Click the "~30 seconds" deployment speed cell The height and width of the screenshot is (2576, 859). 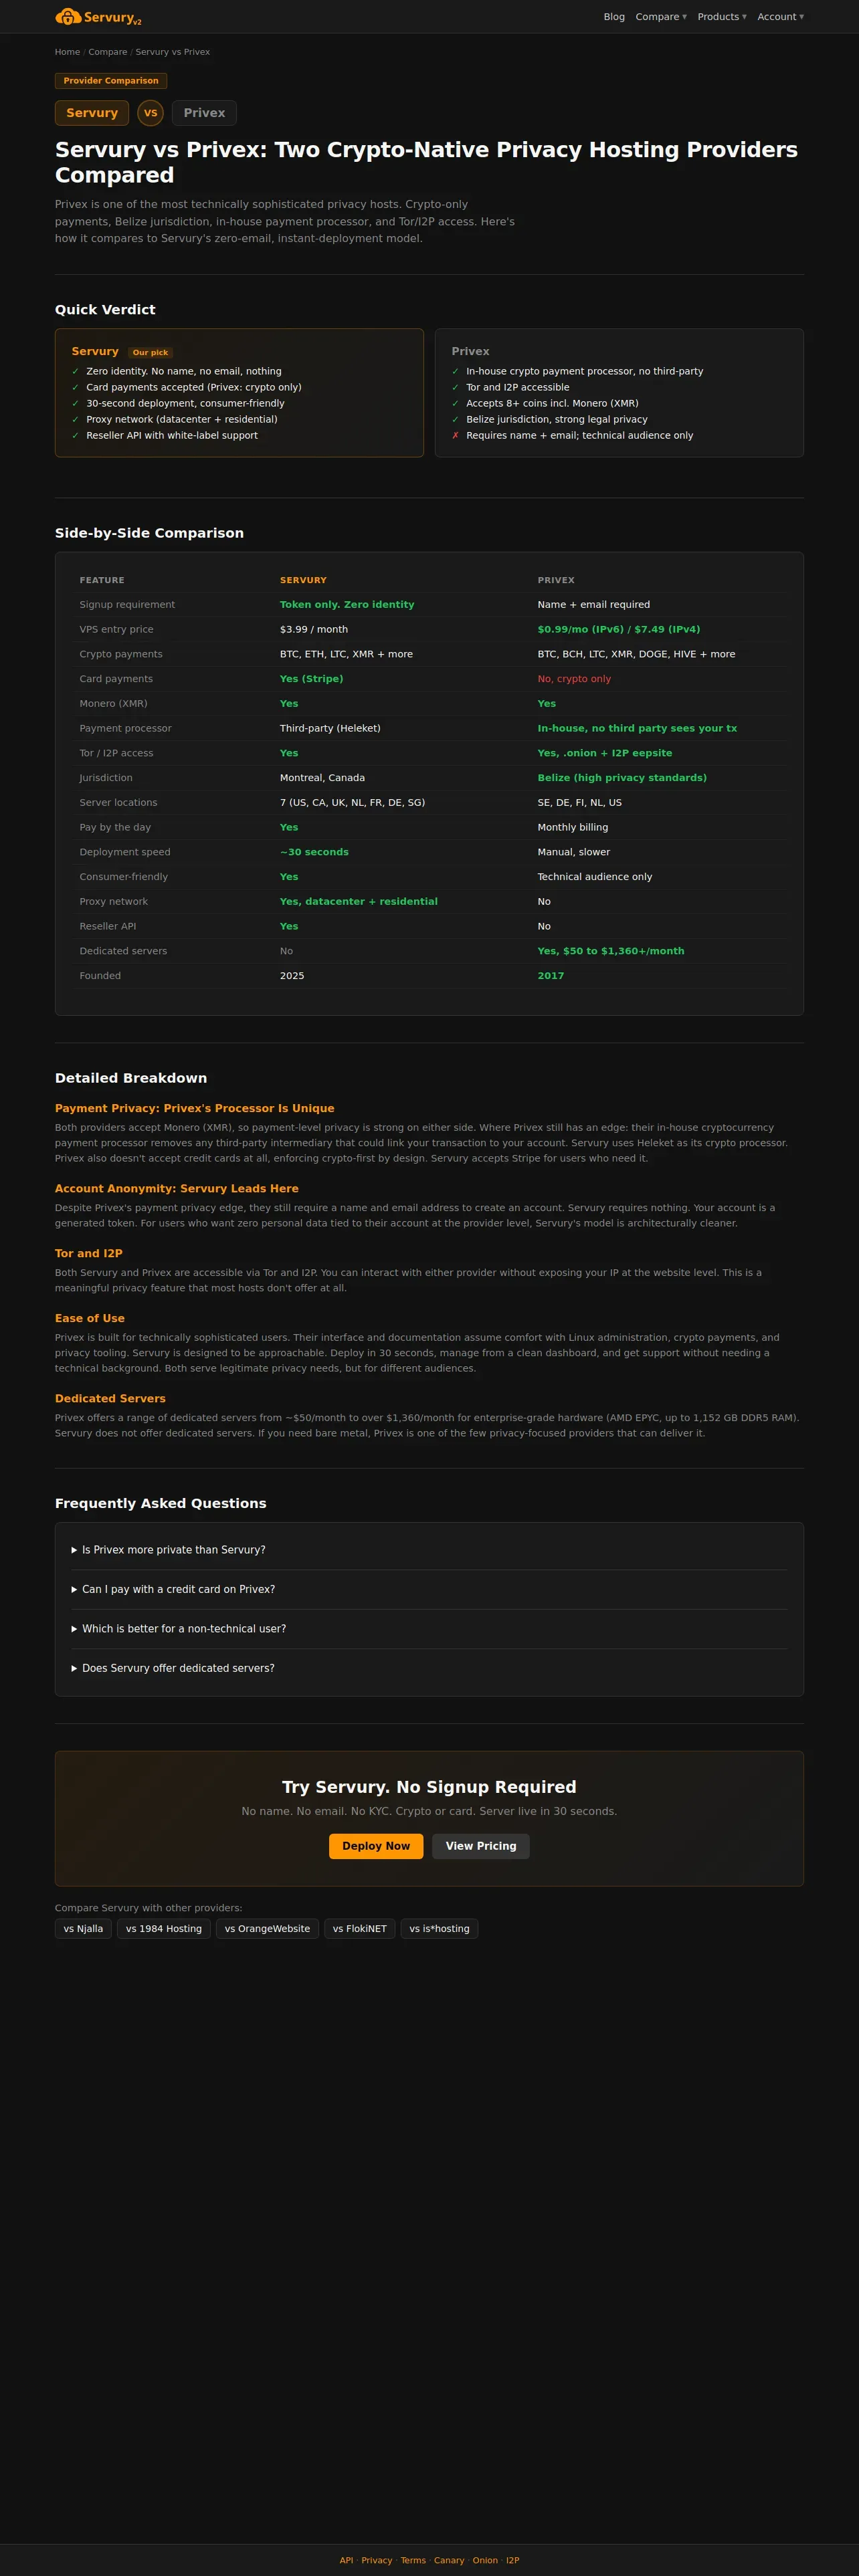[x=314, y=852]
